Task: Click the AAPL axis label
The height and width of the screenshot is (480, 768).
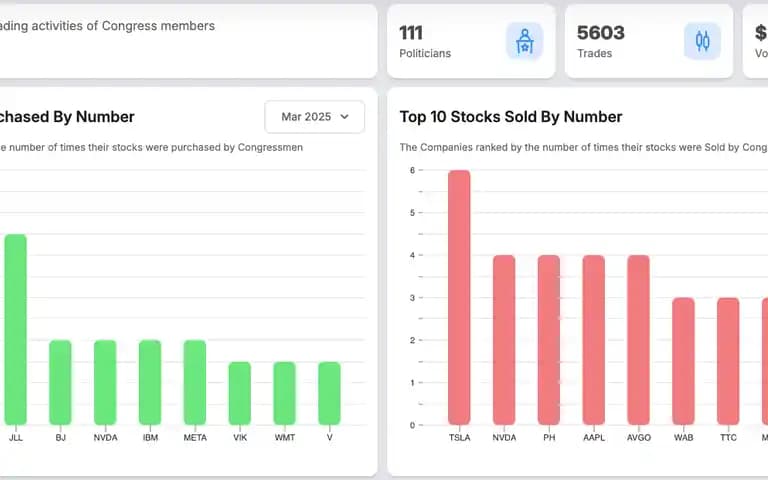Action: [594, 437]
